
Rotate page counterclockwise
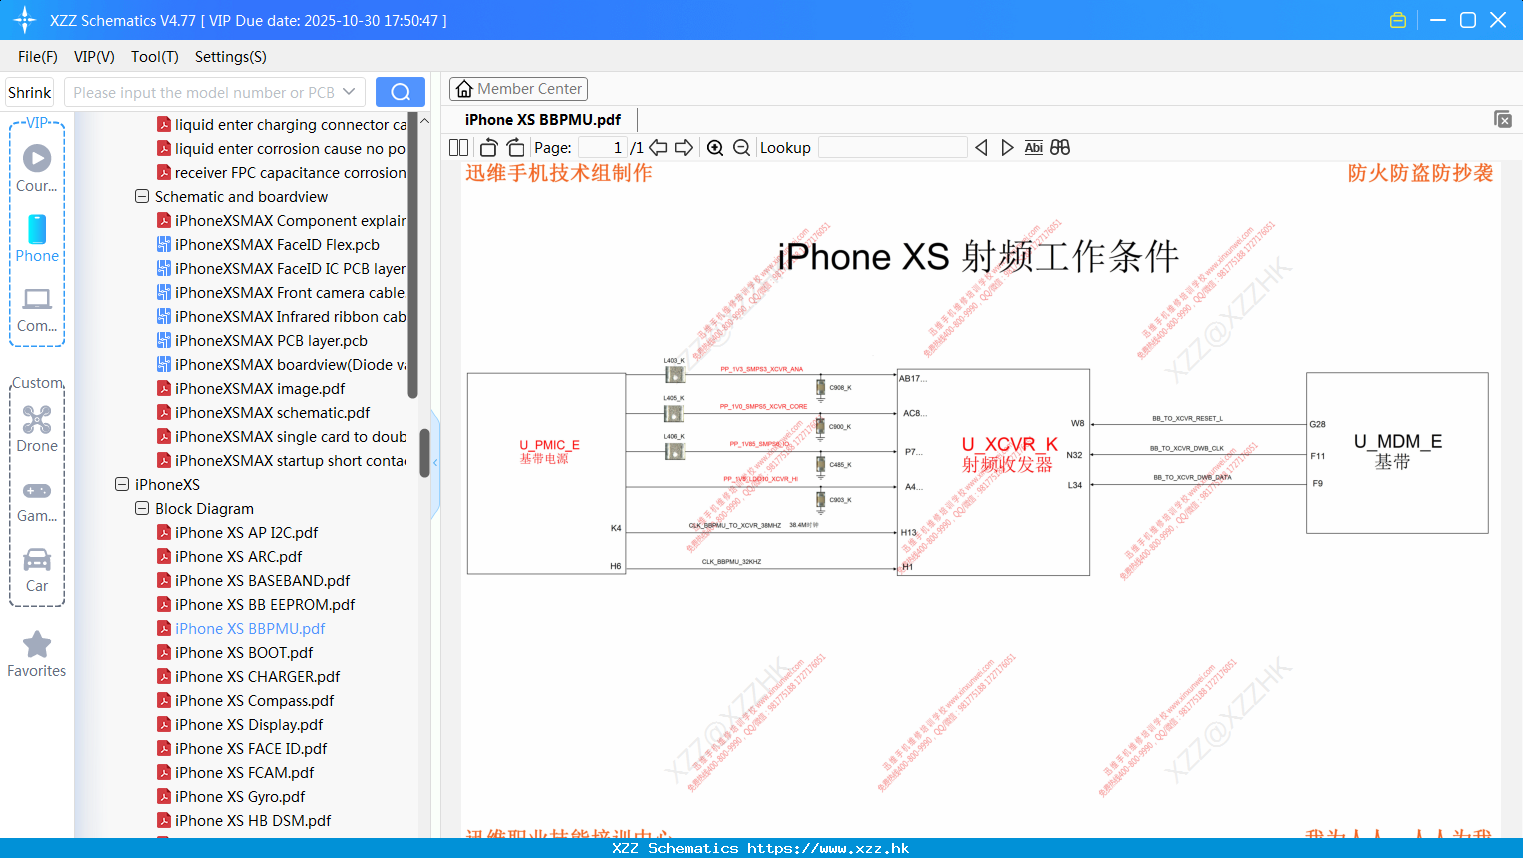coord(488,147)
